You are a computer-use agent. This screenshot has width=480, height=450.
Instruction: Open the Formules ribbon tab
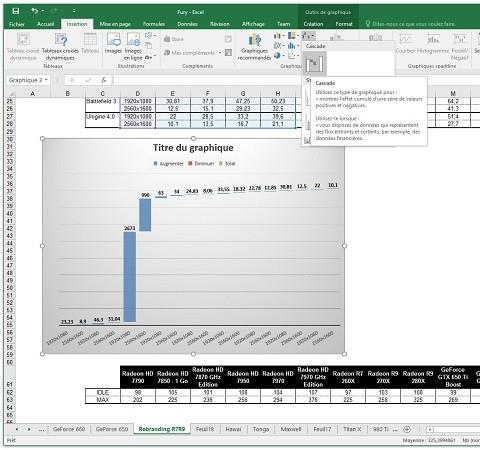coord(154,24)
